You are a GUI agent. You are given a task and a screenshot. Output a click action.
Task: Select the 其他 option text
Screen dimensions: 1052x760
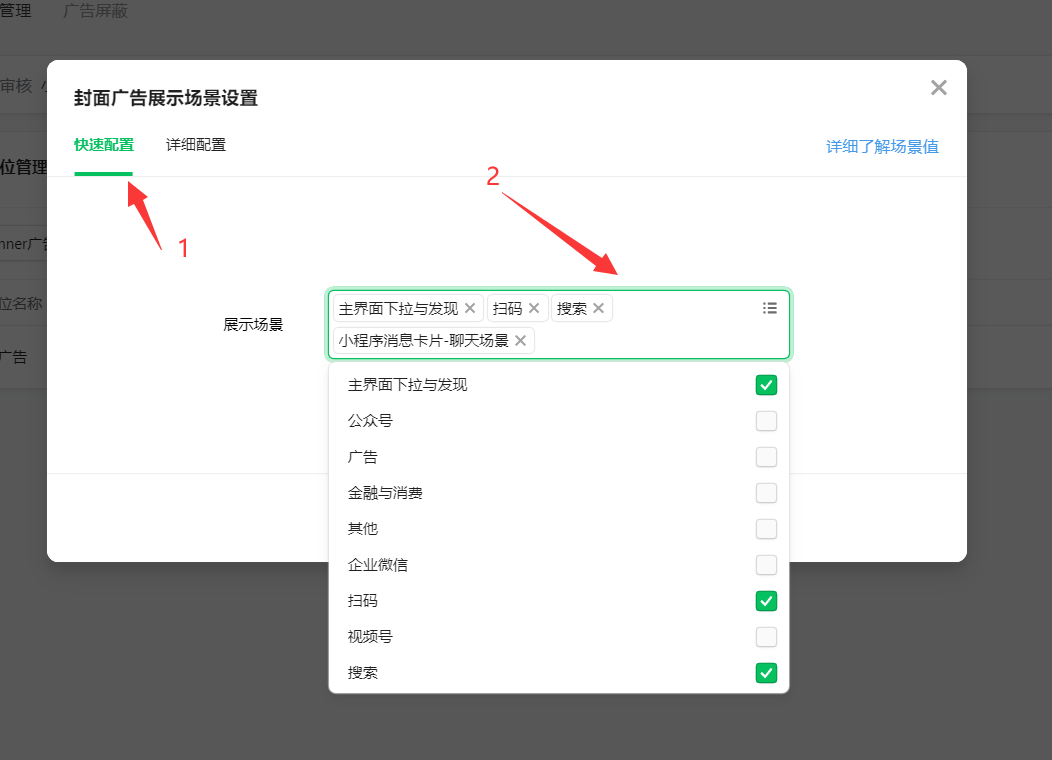(363, 529)
